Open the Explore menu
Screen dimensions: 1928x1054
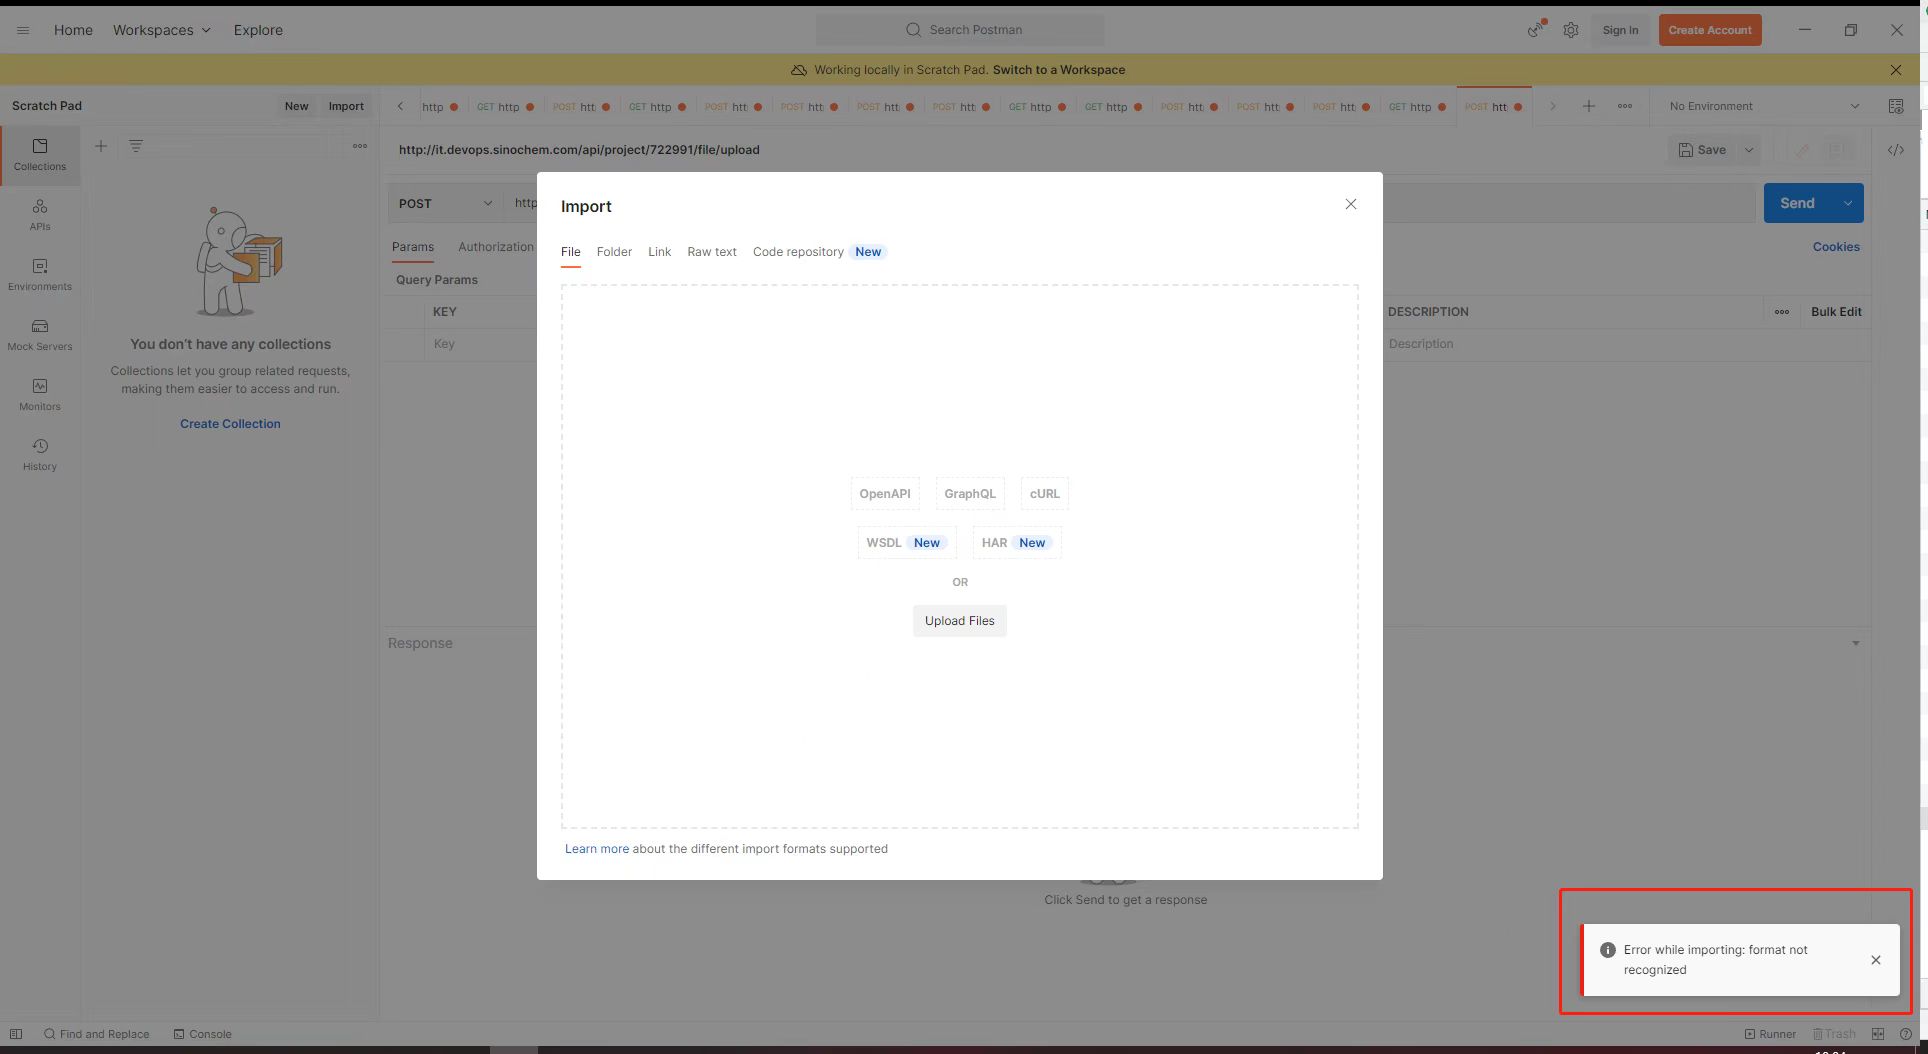(x=257, y=30)
